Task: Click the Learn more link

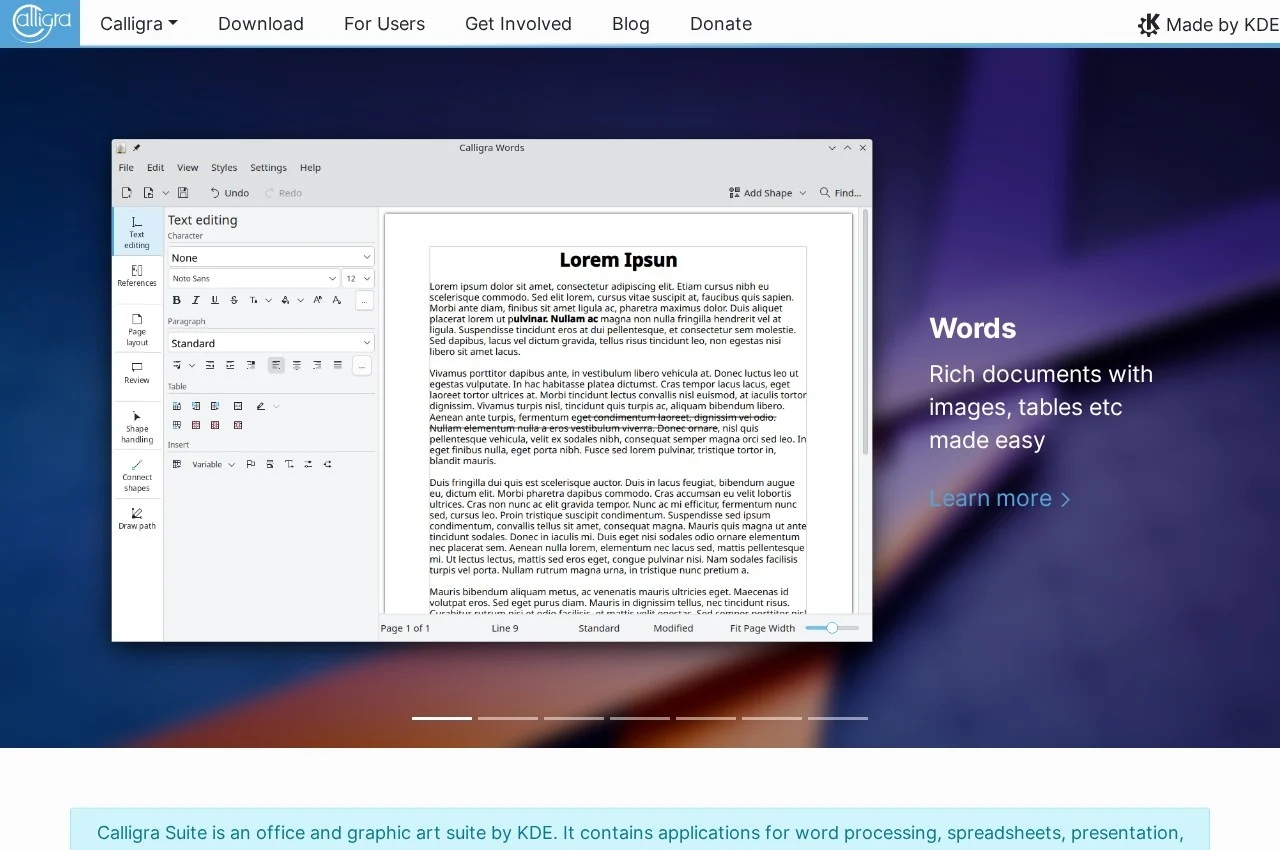Action: click(1000, 498)
